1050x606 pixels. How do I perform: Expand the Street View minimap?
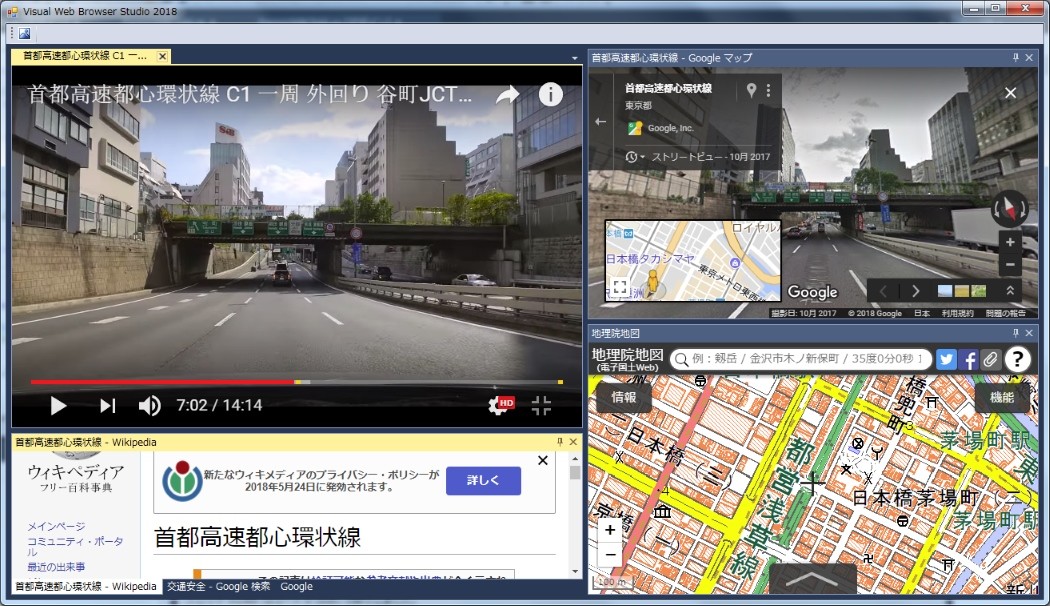pyautogui.click(x=620, y=288)
